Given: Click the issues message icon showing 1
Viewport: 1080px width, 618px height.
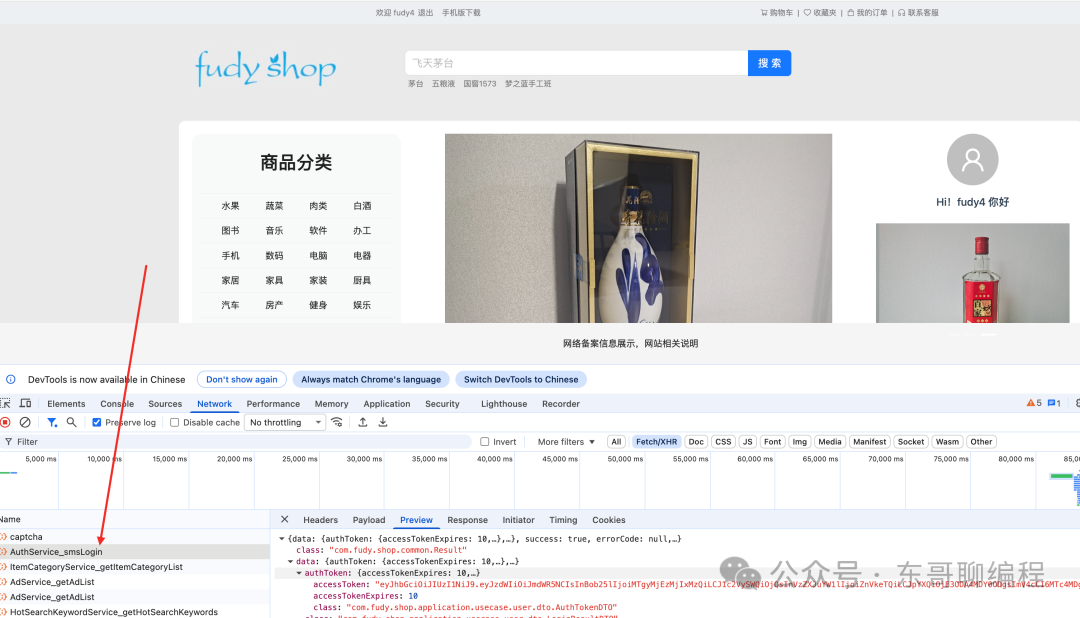Looking at the screenshot, I should (1054, 403).
